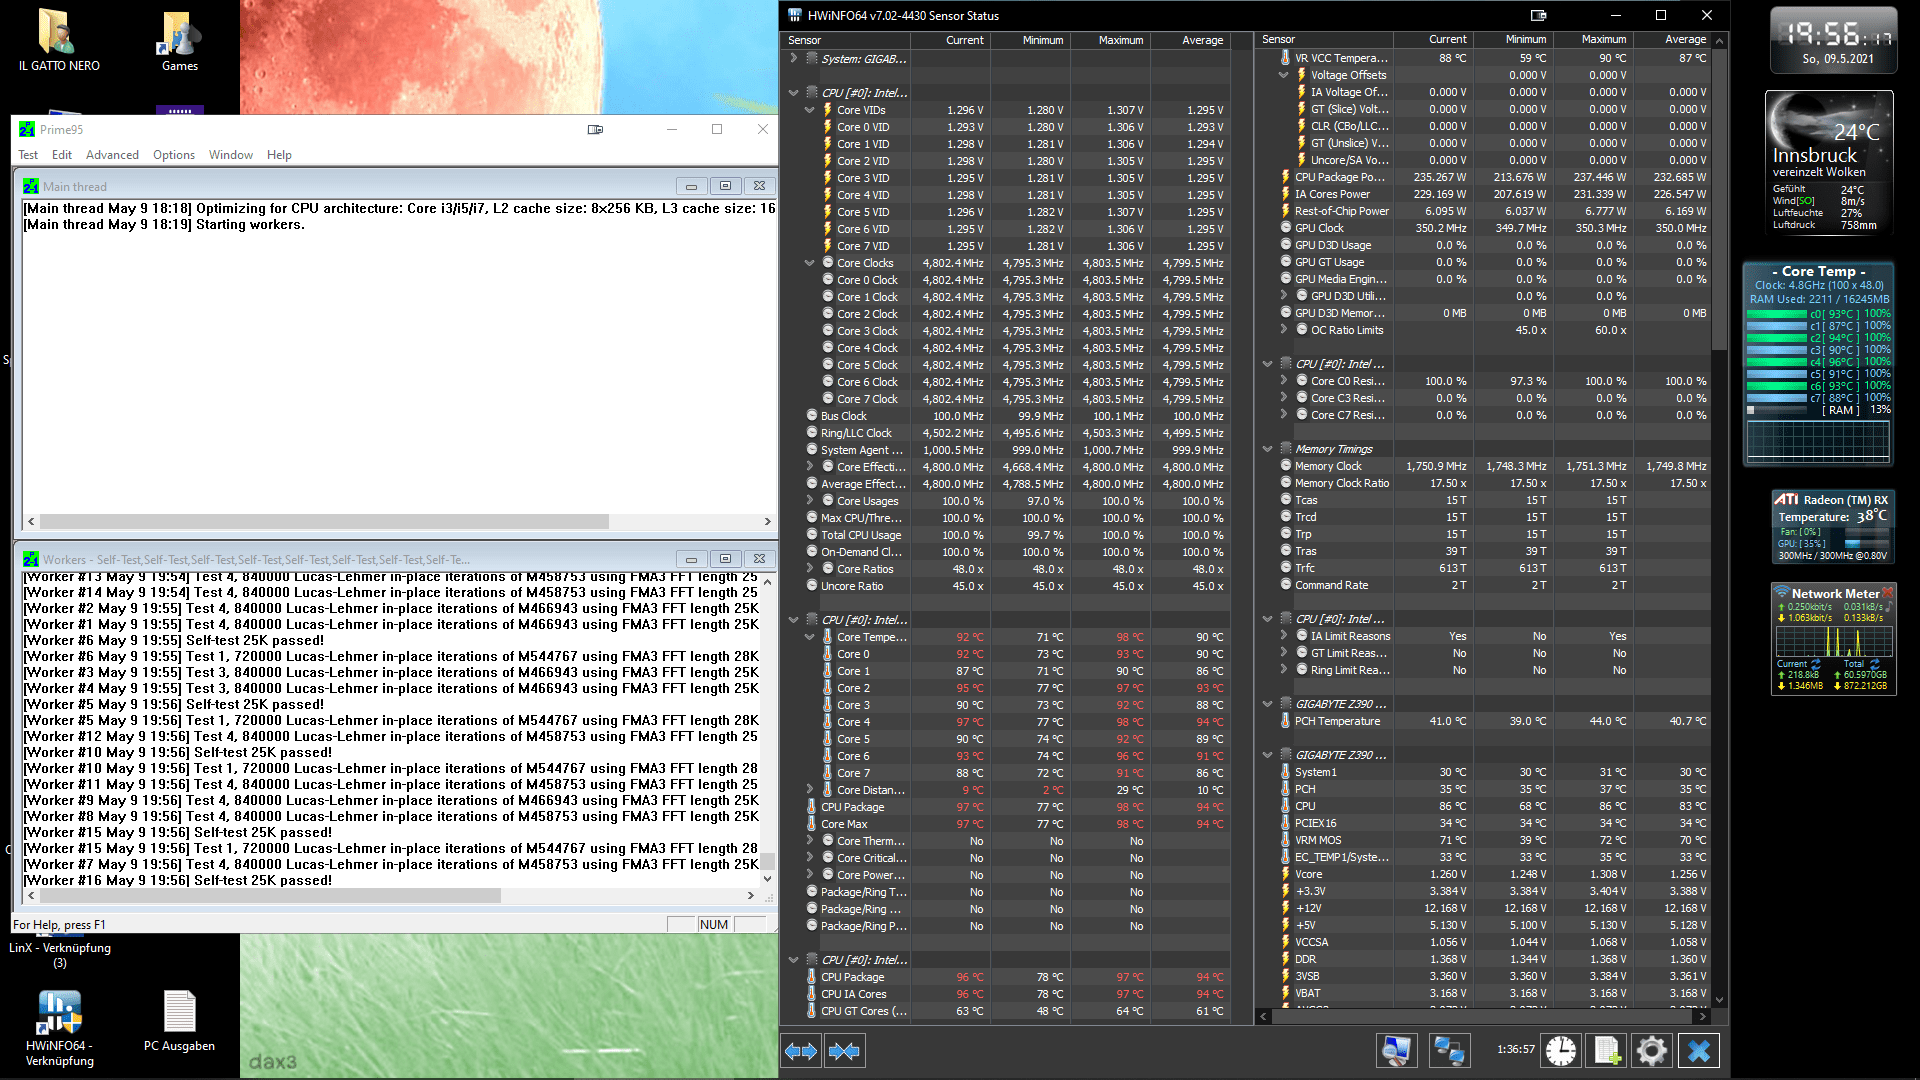Click the right panel Average column header

click(x=1673, y=39)
